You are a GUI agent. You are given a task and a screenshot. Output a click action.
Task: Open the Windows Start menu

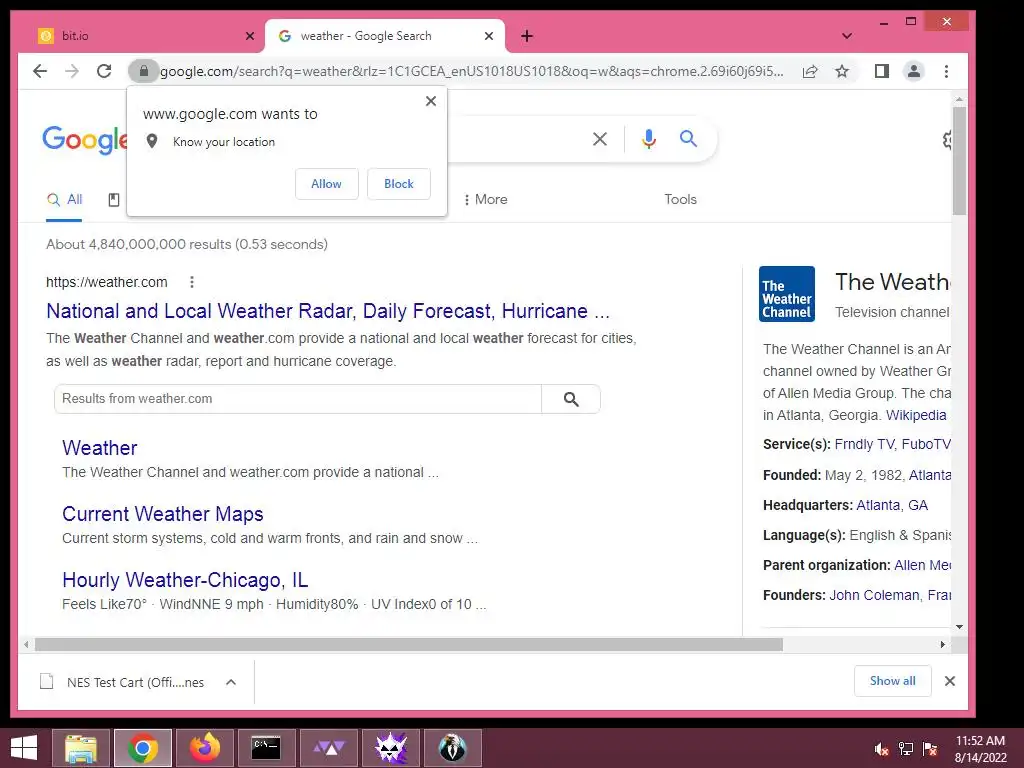click(24, 748)
